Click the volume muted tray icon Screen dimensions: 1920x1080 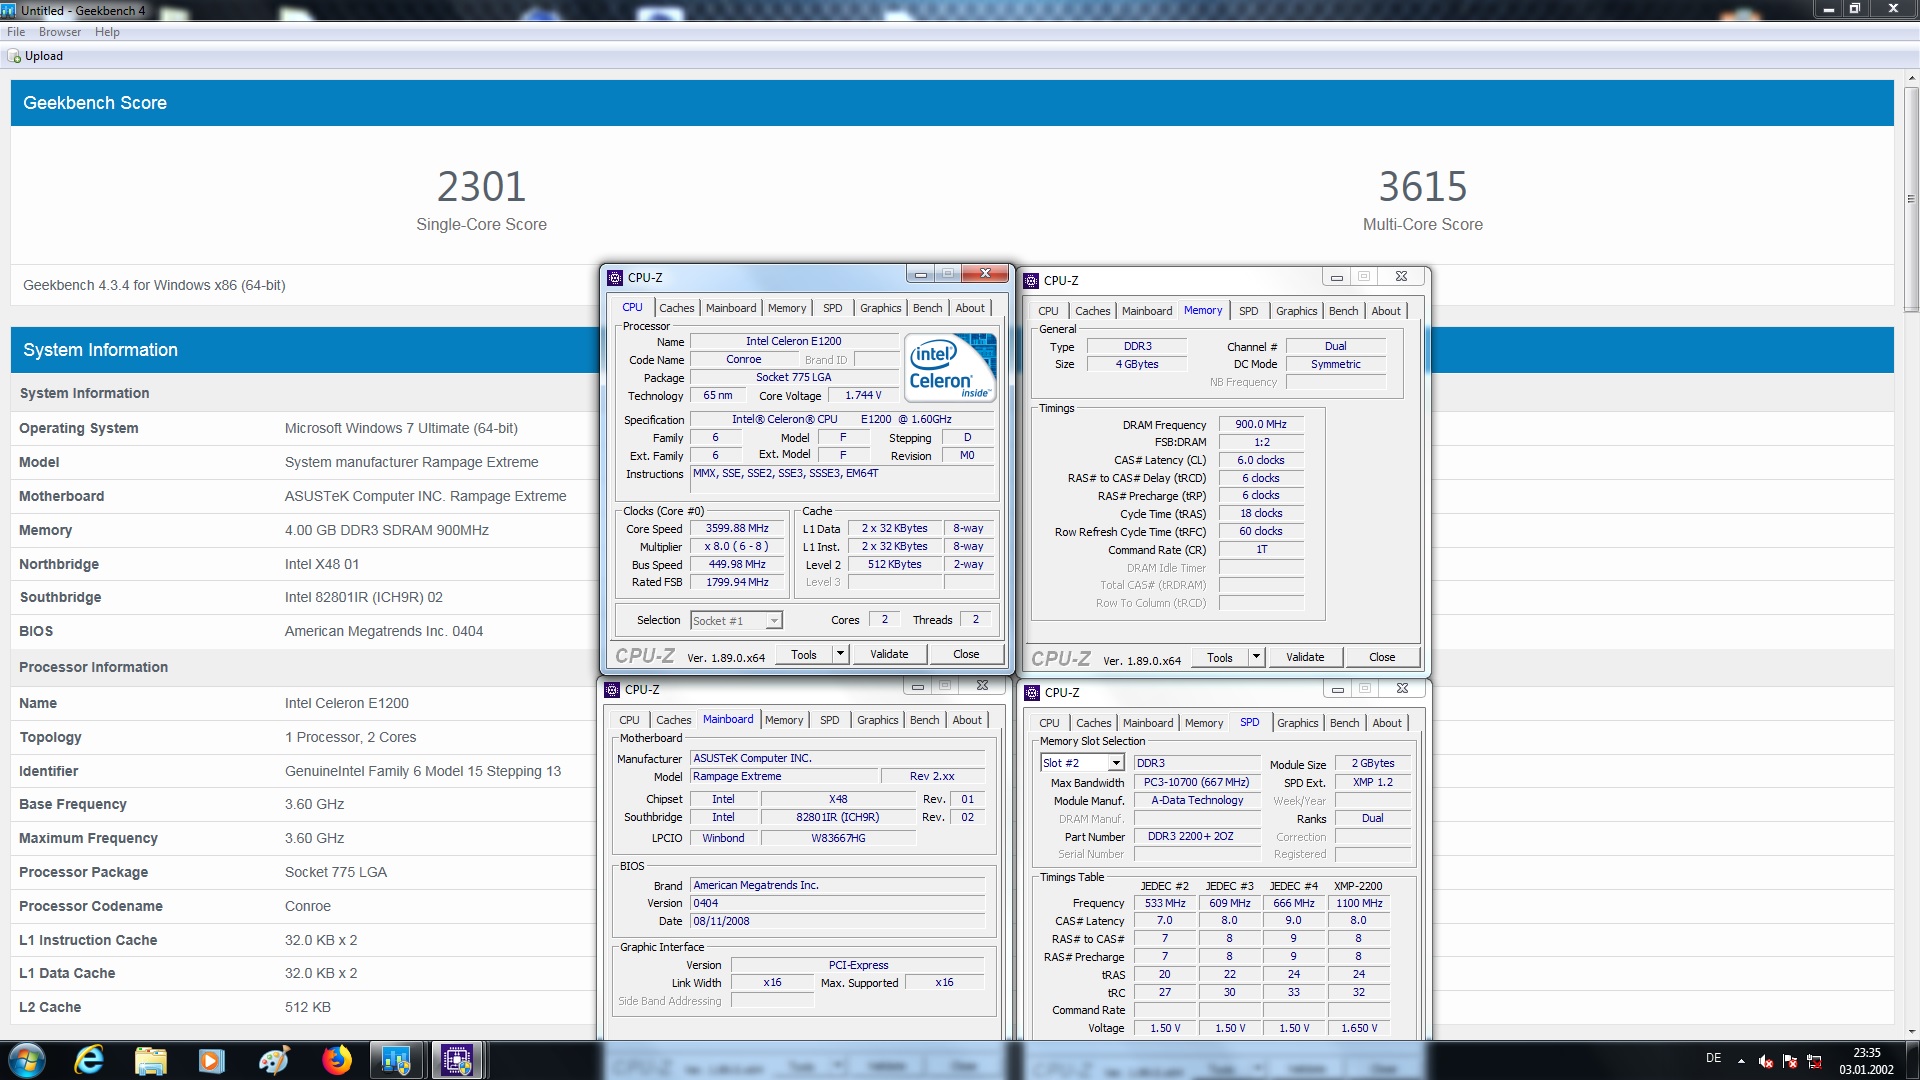(x=1766, y=1061)
